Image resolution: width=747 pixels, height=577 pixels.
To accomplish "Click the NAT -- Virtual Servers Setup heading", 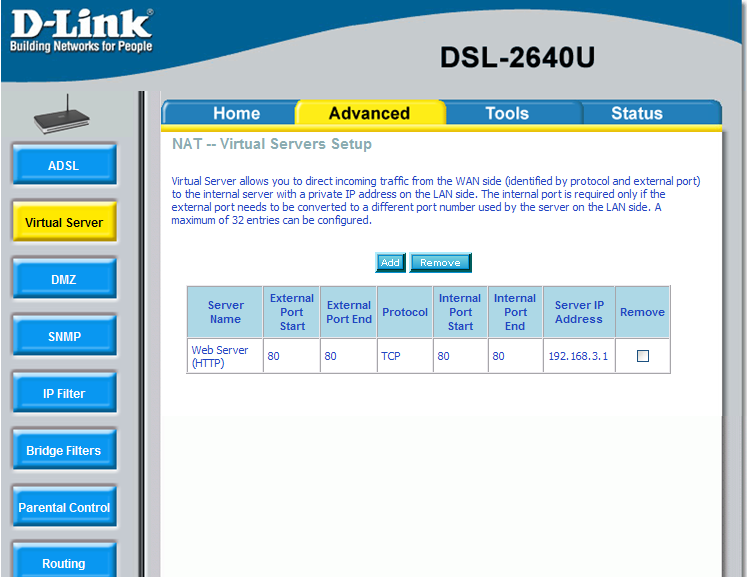I will (x=272, y=144).
